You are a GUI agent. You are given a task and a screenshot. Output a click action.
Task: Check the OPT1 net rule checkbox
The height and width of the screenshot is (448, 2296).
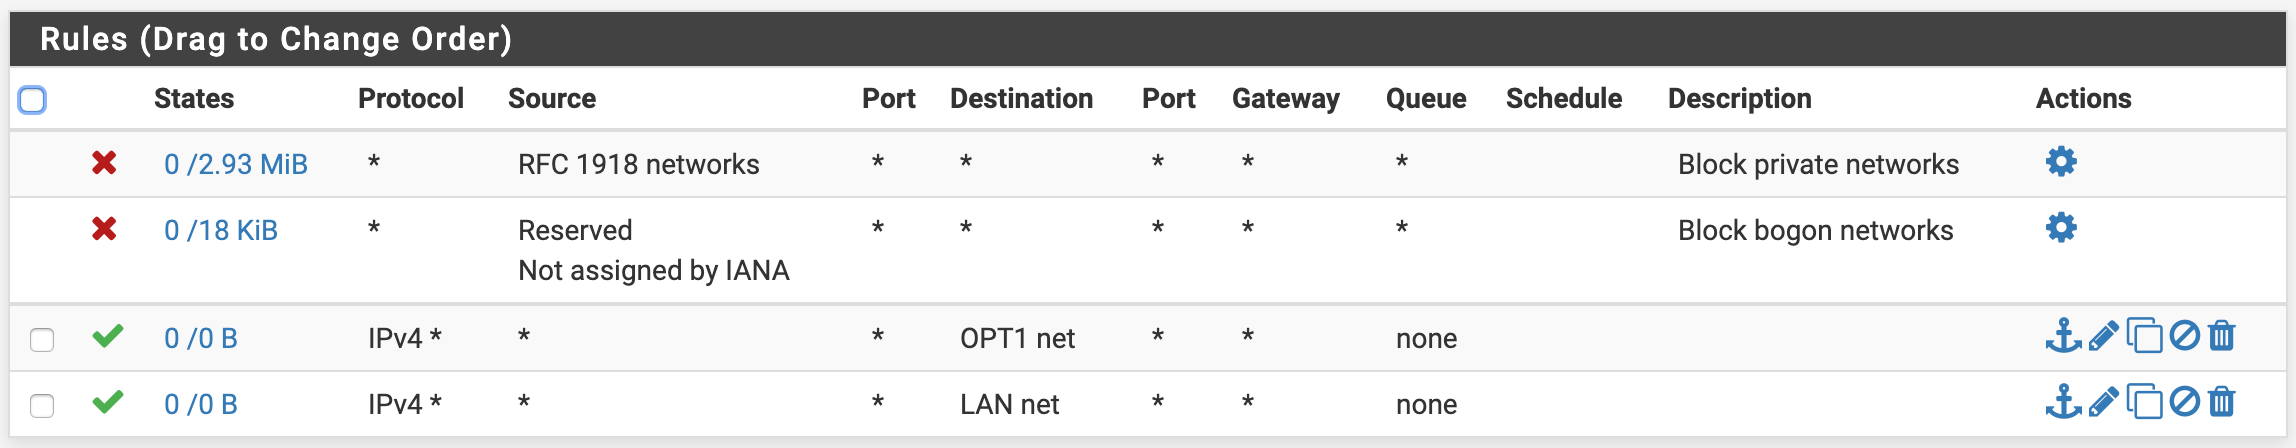[x=42, y=340]
